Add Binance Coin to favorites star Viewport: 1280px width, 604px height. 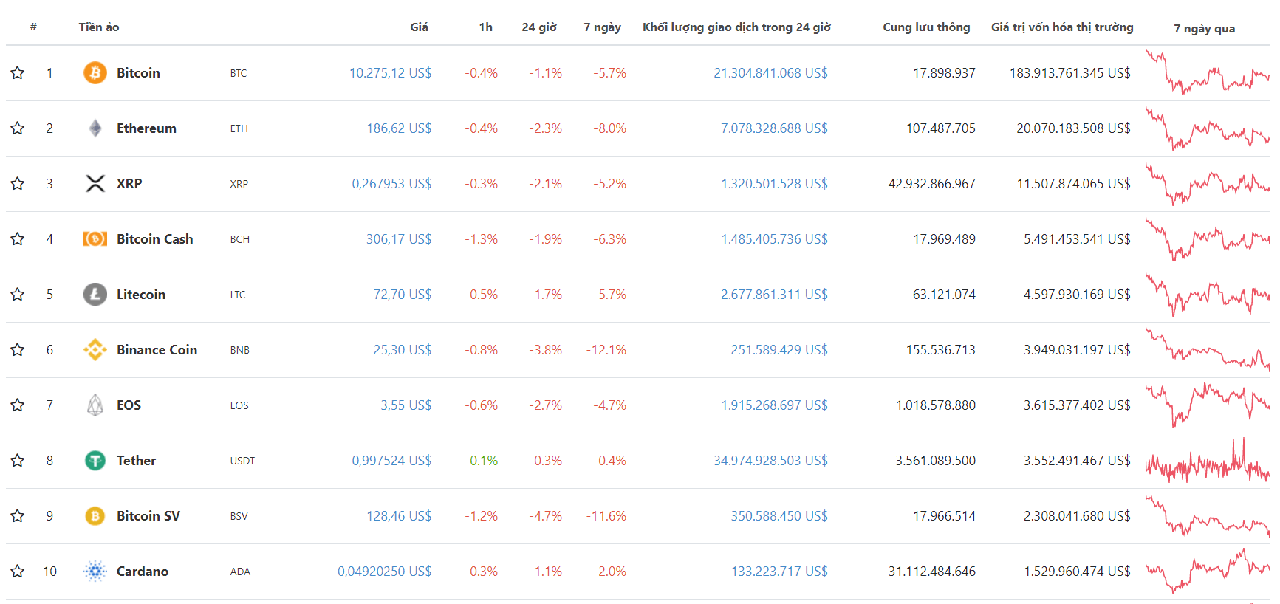pos(17,350)
